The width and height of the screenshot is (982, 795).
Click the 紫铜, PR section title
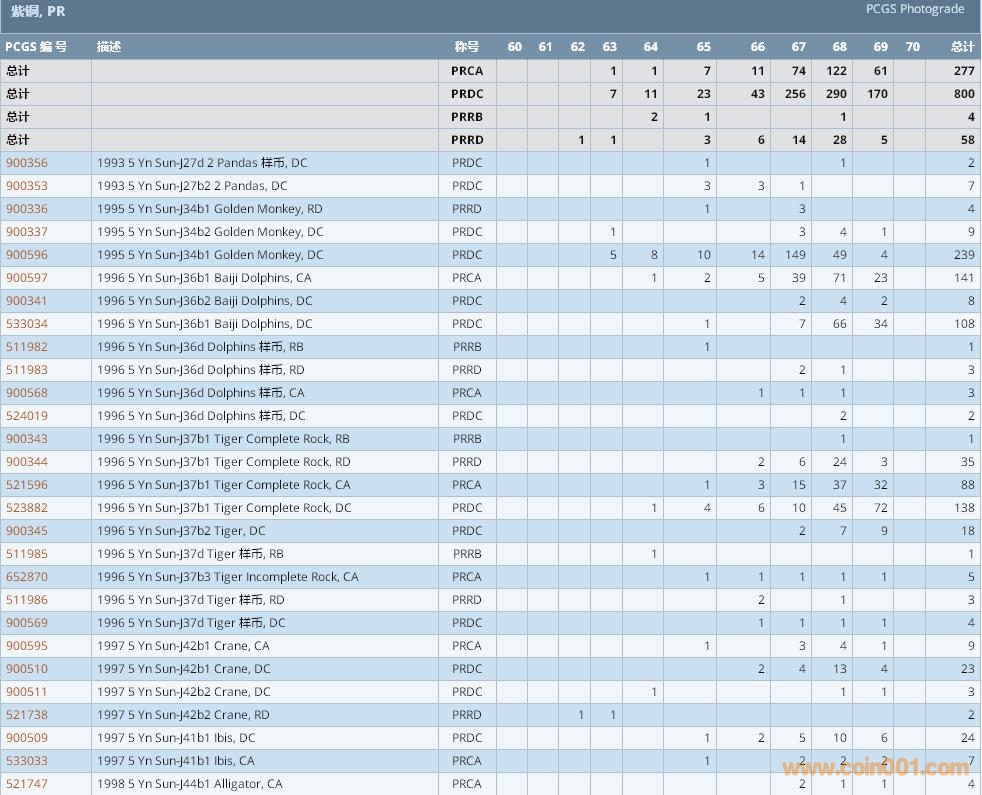39,12
